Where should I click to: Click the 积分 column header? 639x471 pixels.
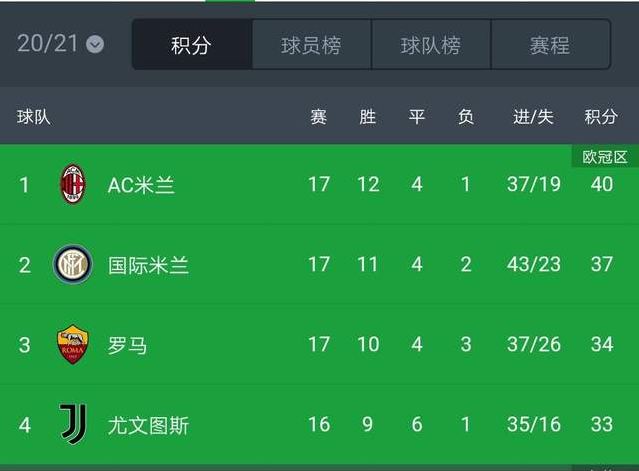[601, 117]
